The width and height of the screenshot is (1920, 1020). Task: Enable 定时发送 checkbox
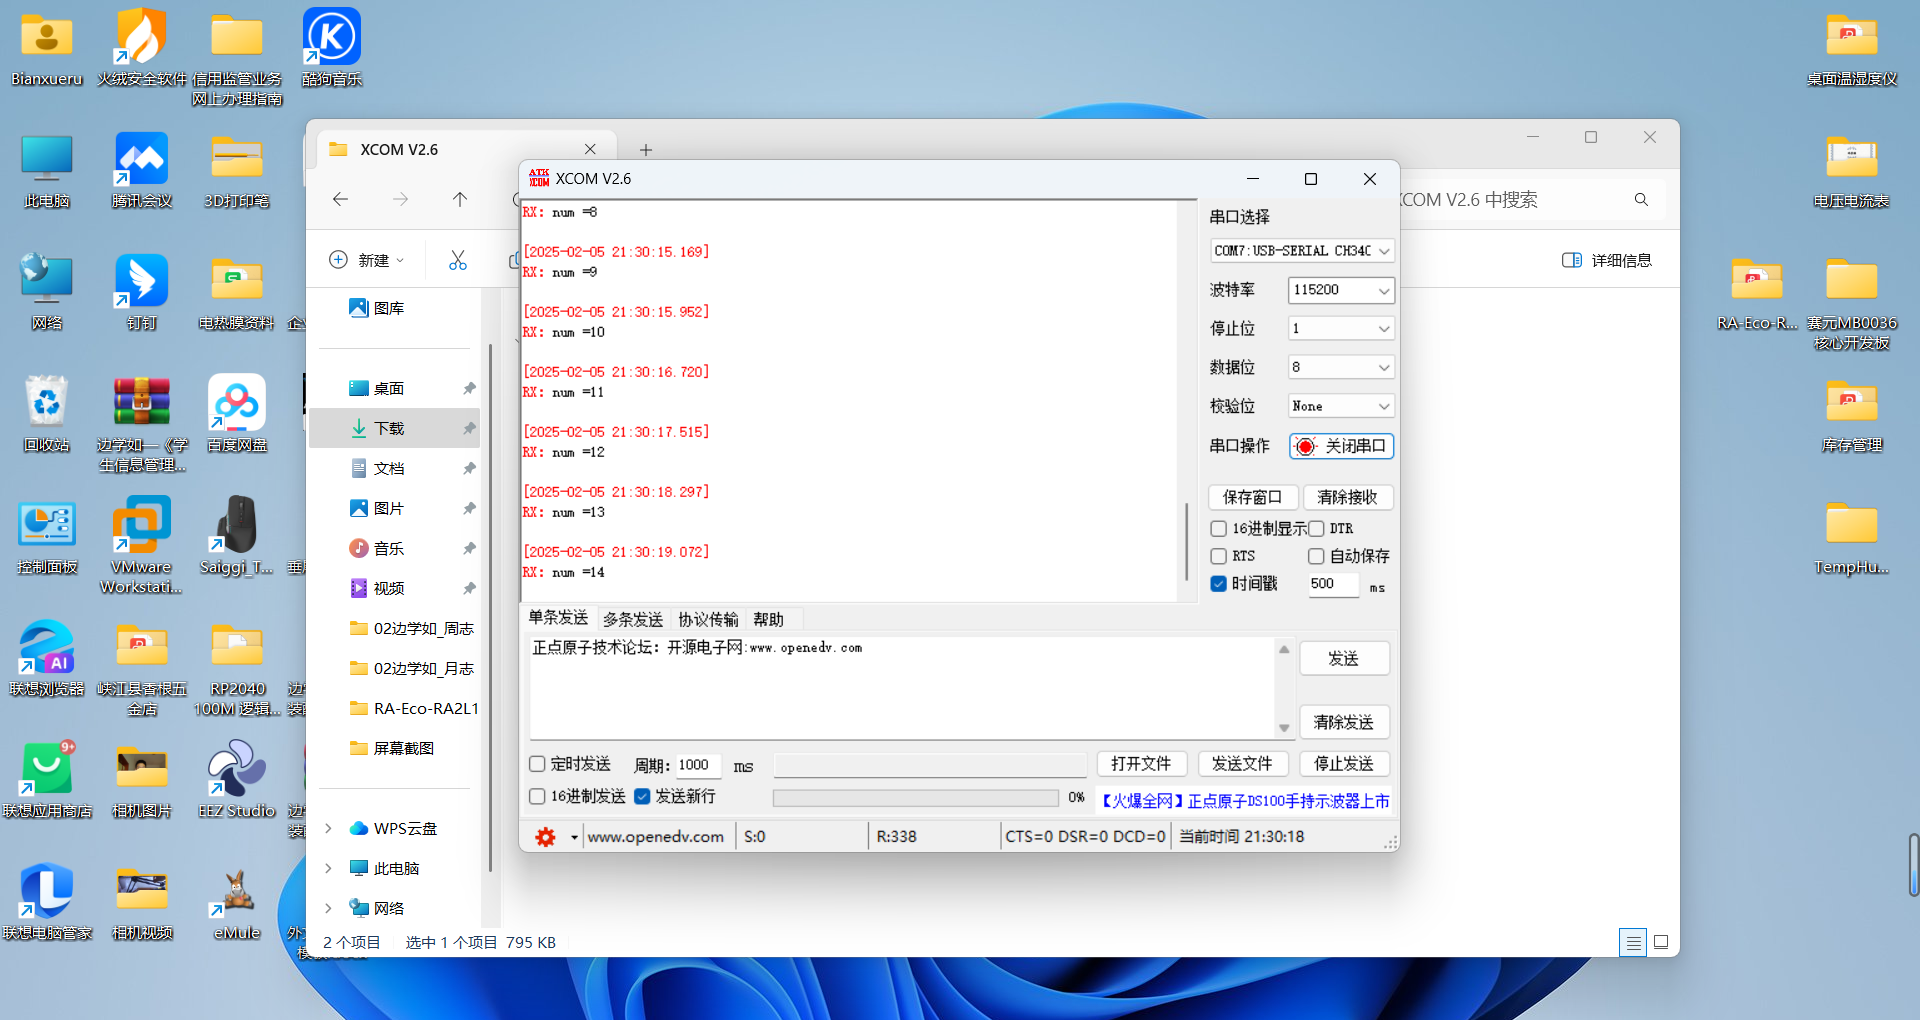[x=537, y=764]
